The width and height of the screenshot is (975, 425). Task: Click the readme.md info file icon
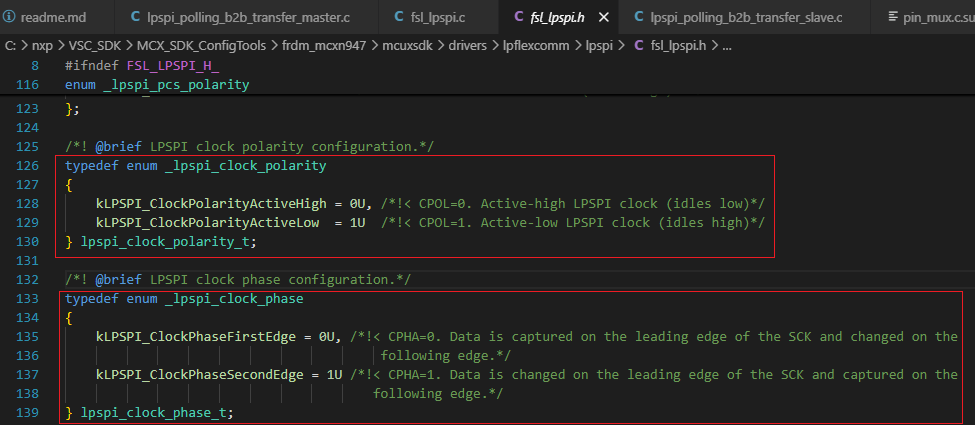[9, 17]
